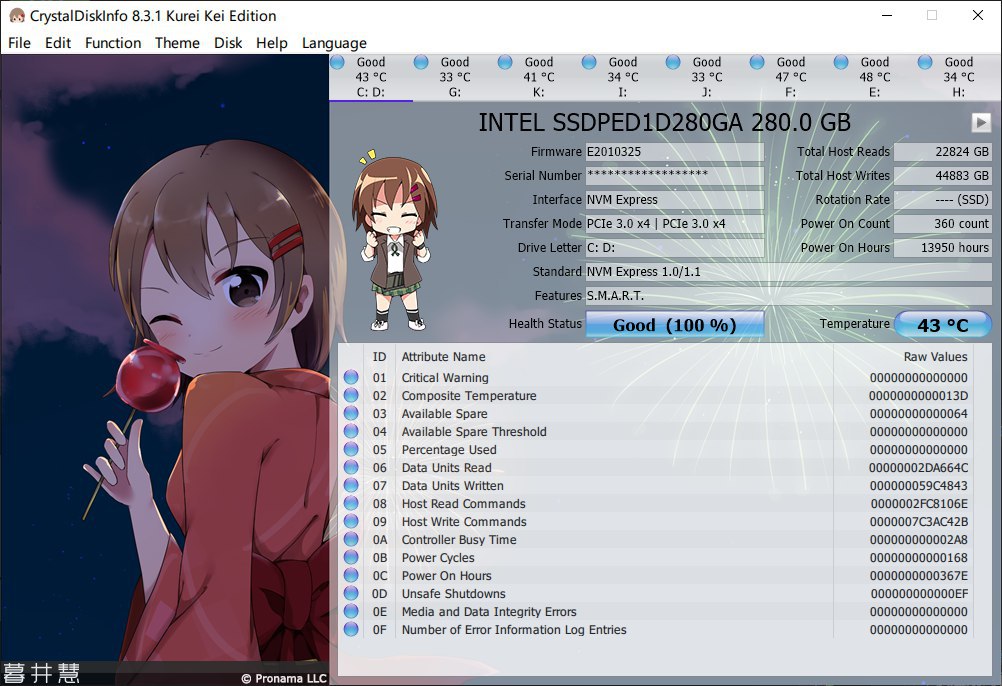Viewport: 1002px width, 686px height.
Task: Click status orb for Power Cycles
Action: pyautogui.click(x=351, y=557)
